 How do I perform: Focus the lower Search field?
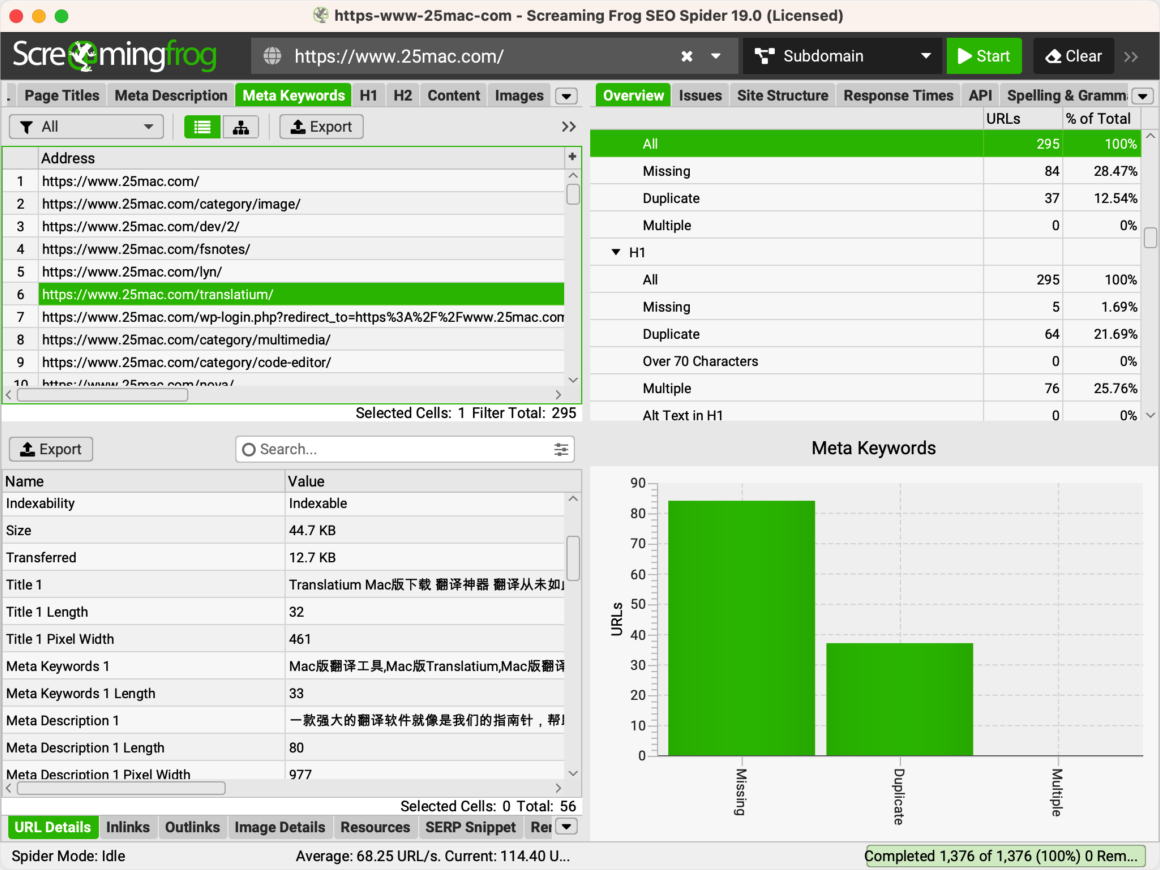(x=405, y=449)
